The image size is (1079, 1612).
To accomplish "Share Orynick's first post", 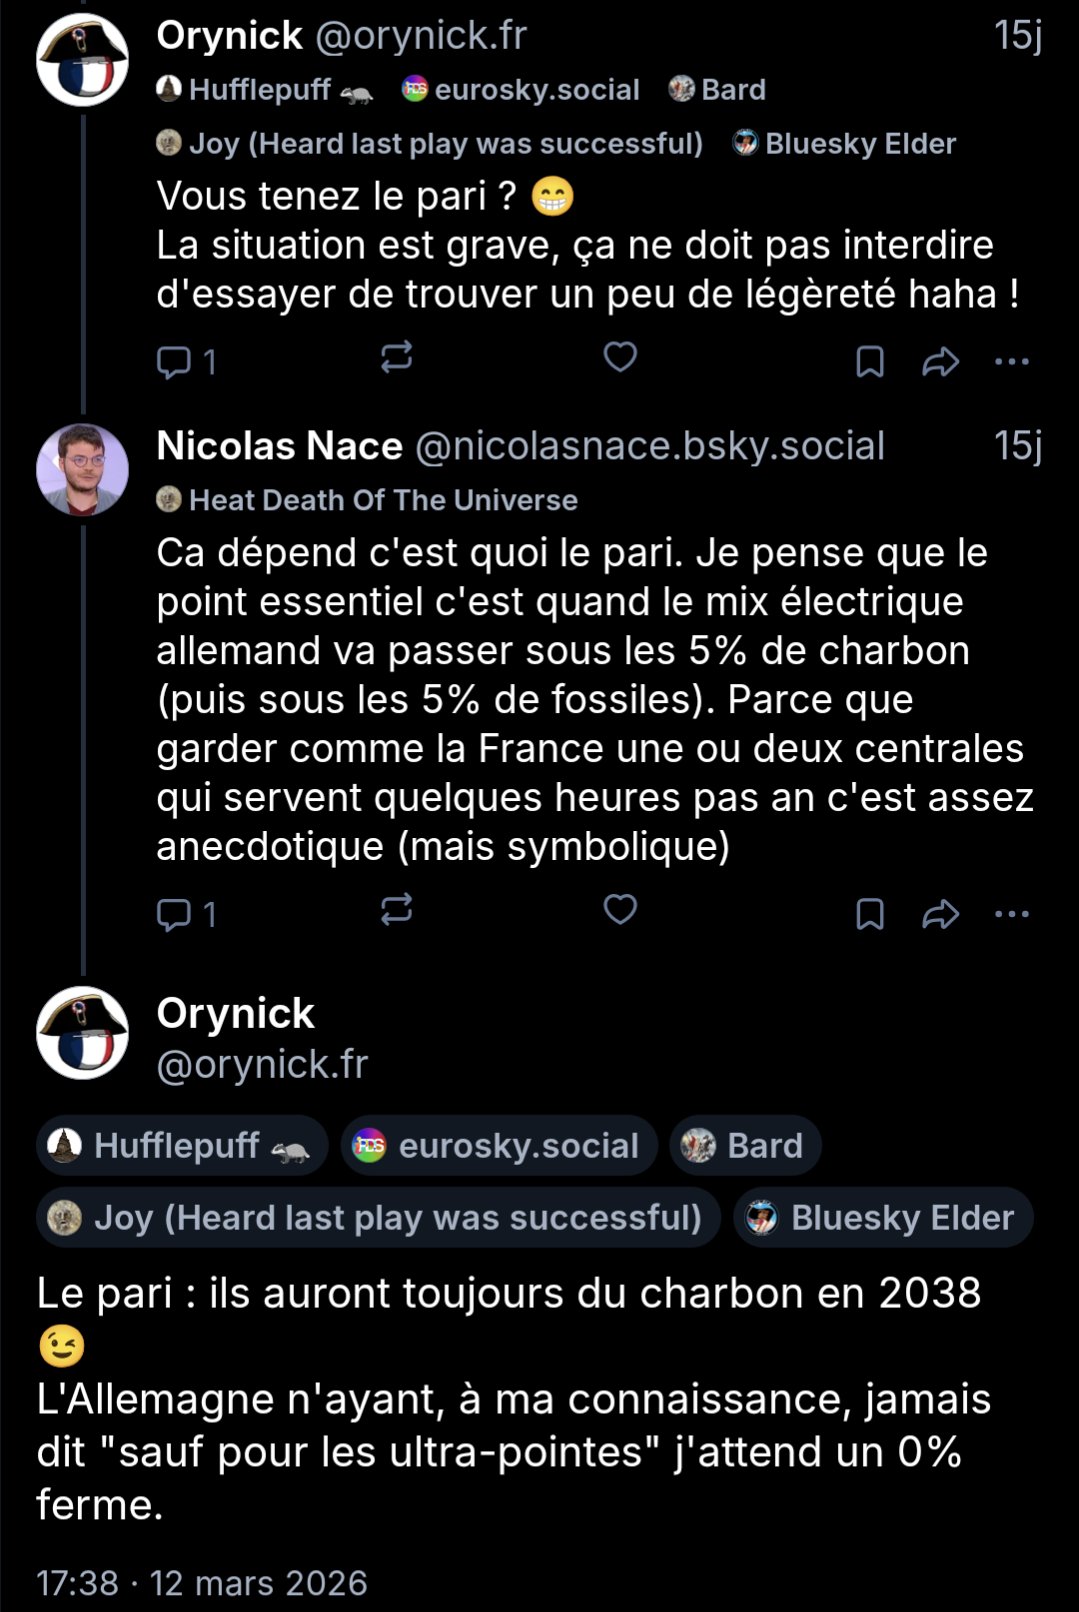I will pyautogui.click(x=940, y=361).
